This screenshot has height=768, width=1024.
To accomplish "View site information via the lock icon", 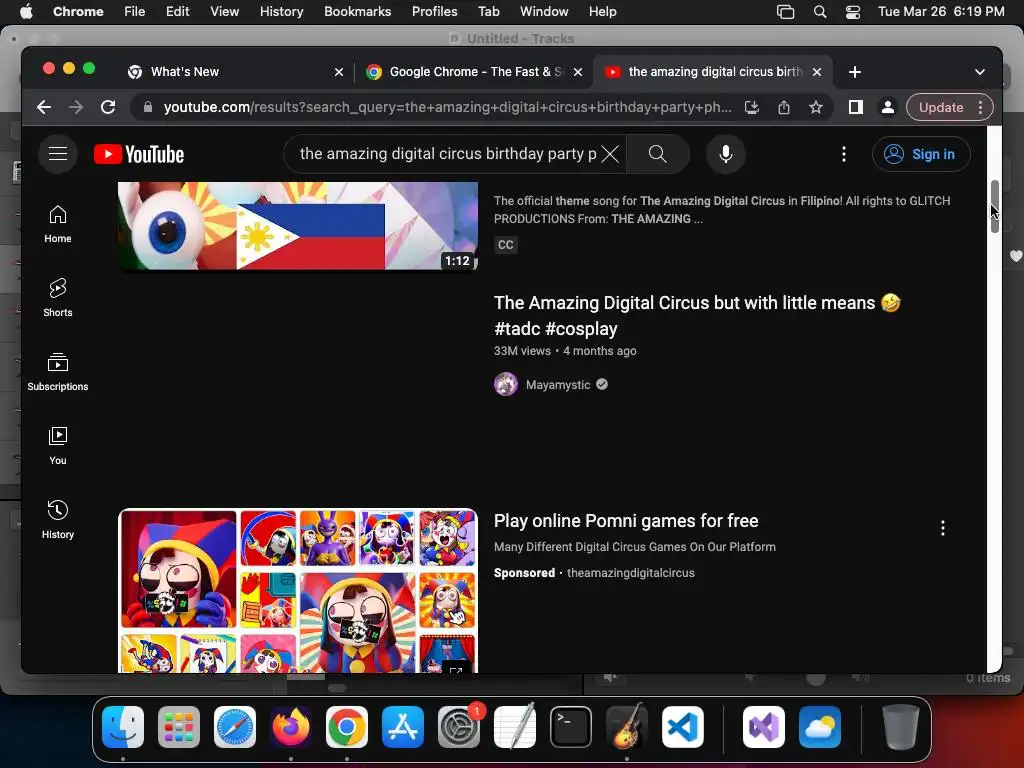I will 148,107.
